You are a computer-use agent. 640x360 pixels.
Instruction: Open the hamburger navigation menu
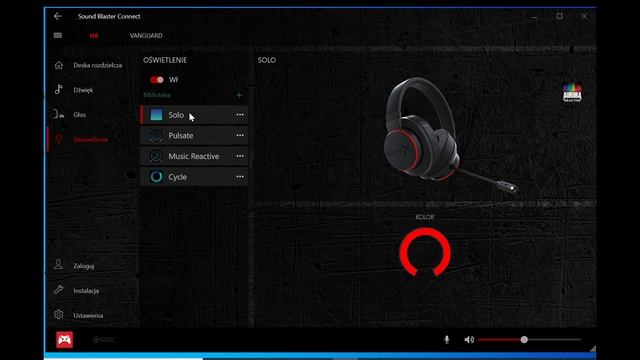pyautogui.click(x=58, y=36)
